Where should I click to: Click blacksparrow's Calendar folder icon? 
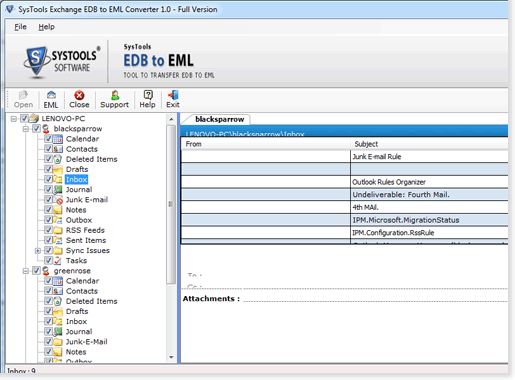(58, 139)
